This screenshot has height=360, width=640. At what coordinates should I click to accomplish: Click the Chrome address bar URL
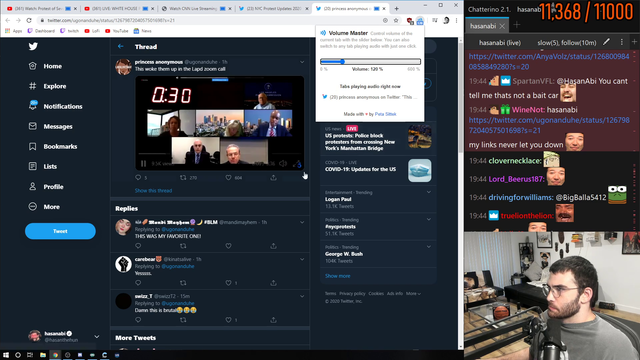[x=111, y=20]
